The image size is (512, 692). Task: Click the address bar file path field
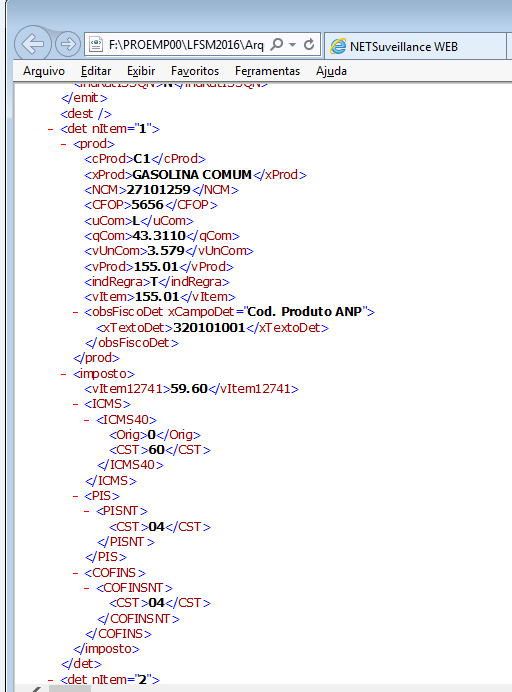tap(186, 45)
